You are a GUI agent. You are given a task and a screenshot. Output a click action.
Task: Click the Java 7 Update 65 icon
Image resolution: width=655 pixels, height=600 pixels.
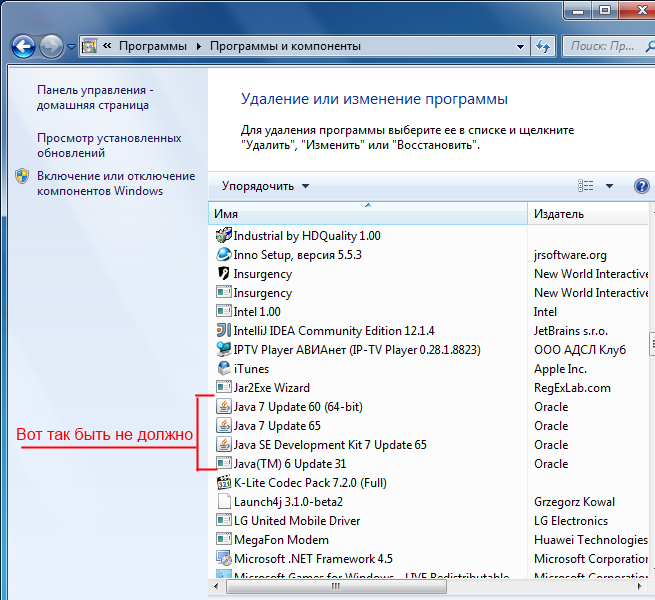(x=223, y=425)
